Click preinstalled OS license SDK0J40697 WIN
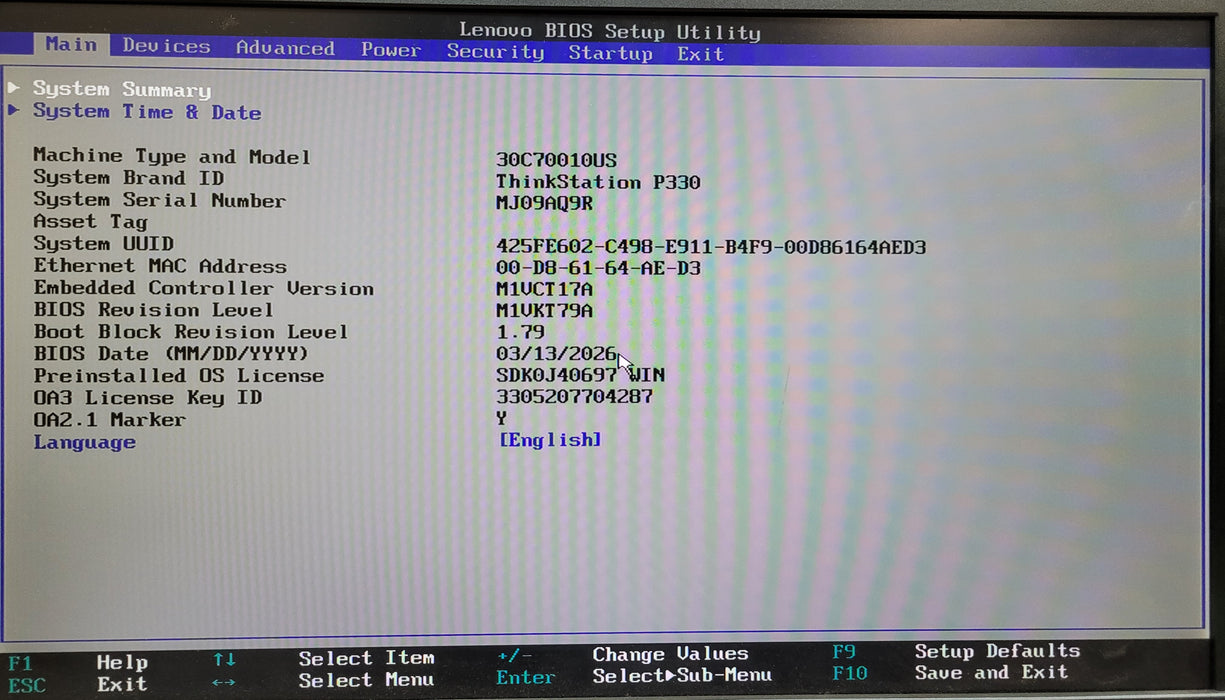This screenshot has width=1225, height=700. click(580, 375)
